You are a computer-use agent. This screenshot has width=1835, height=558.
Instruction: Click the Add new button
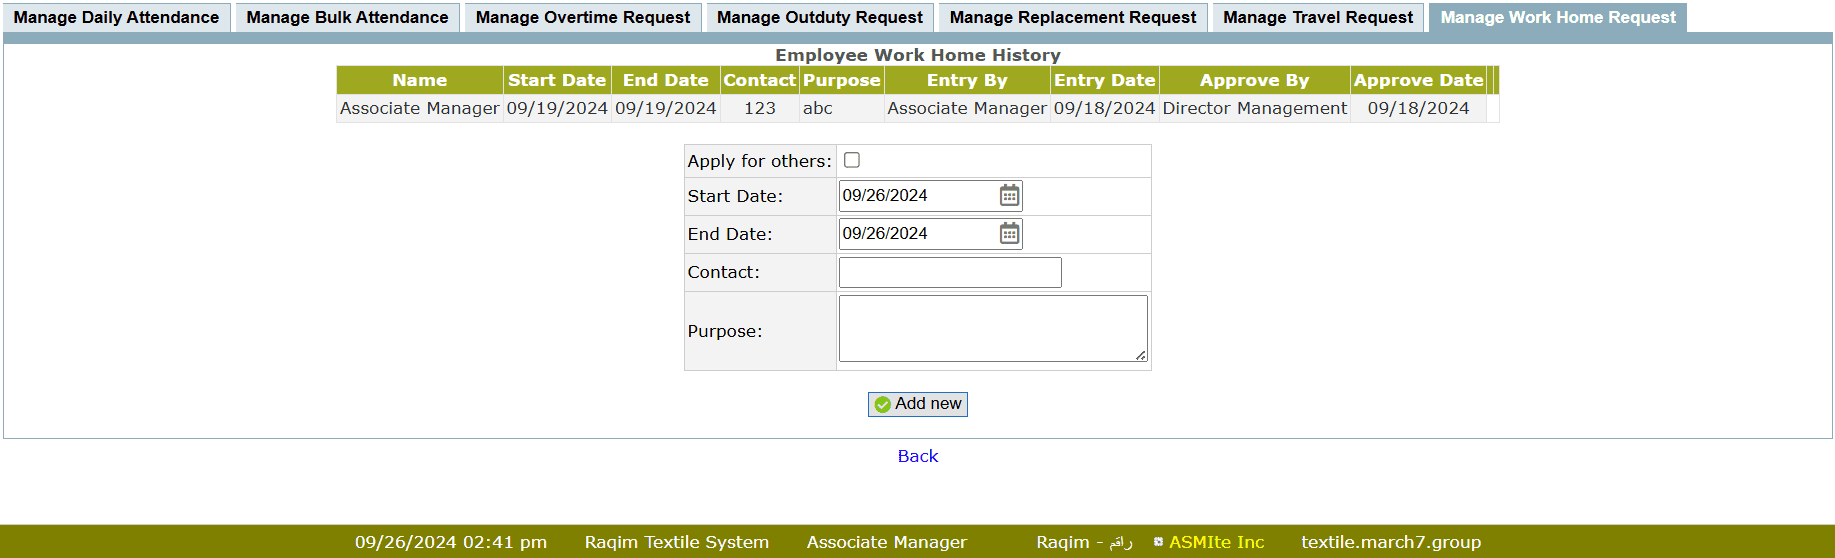(x=917, y=404)
